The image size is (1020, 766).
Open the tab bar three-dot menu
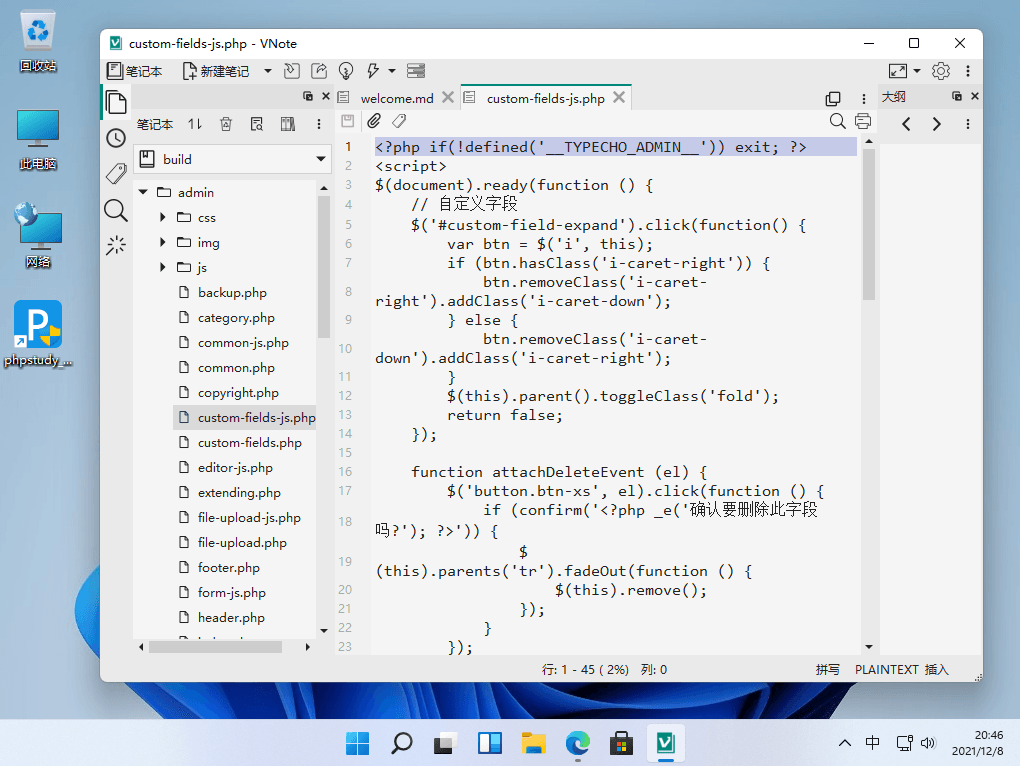pyautogui.click(x=864, y=98)
